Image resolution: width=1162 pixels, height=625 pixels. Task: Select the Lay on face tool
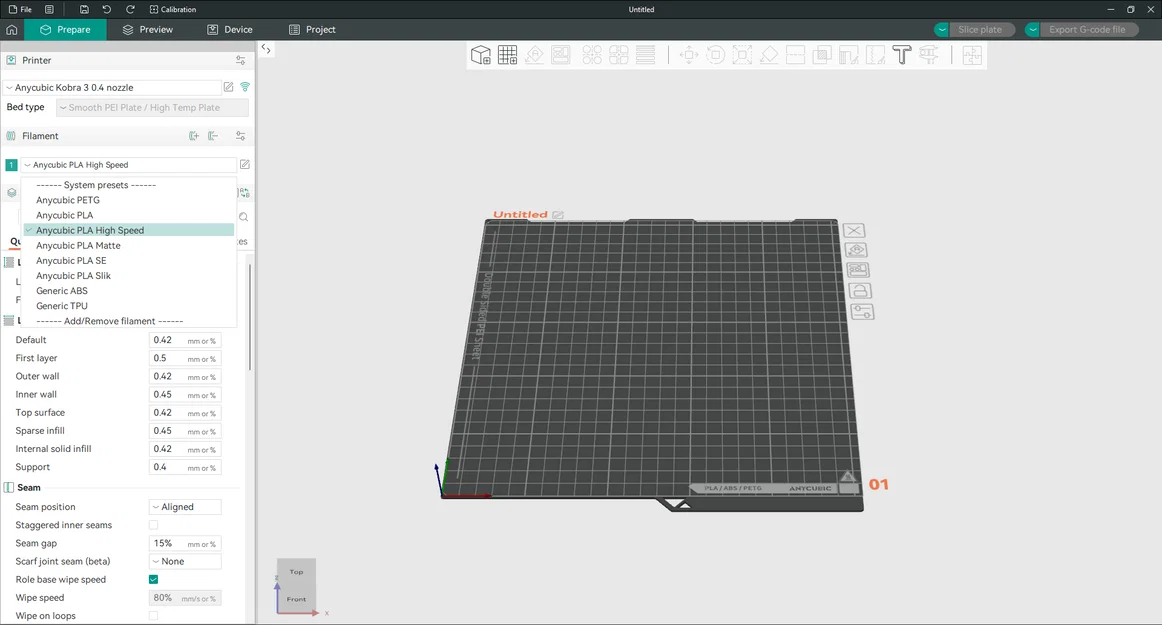click(x=768, y=55)
